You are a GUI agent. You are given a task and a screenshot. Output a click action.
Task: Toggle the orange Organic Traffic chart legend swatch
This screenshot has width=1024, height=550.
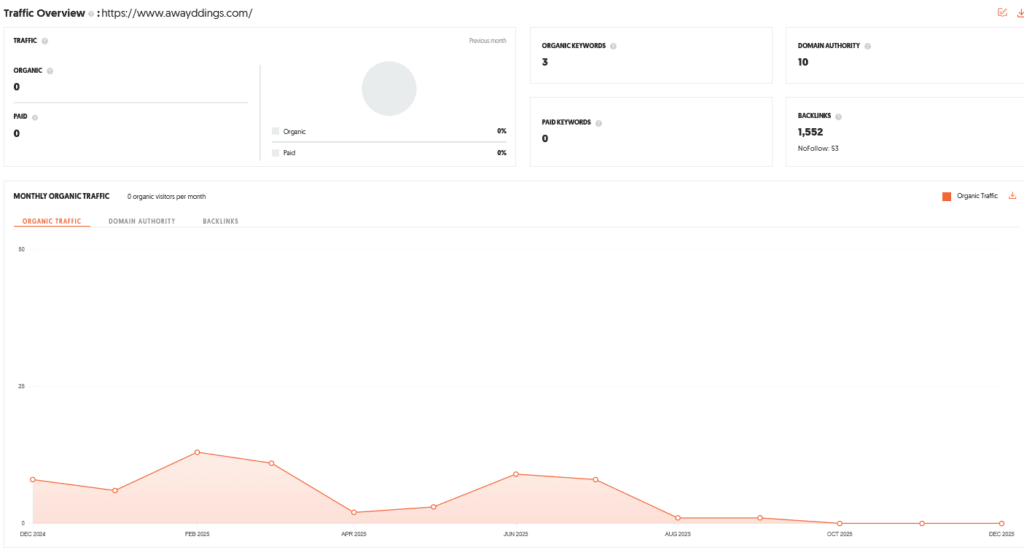coord(946,196)
